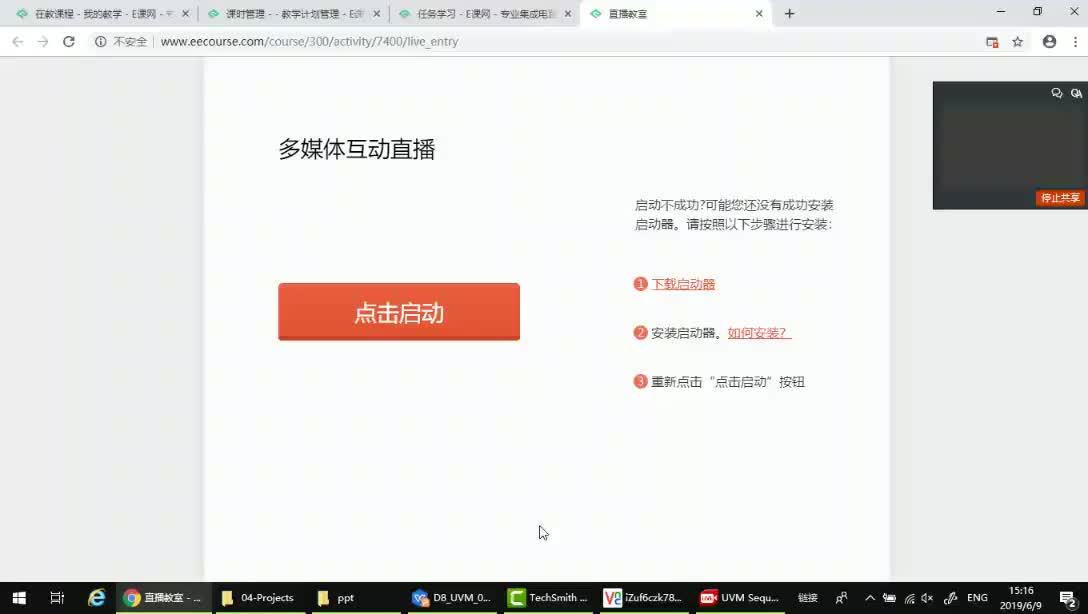Switch to the UVM Sequ... taskbar app
Viewport: 1088px width, 614px height.
click(740, 597)
